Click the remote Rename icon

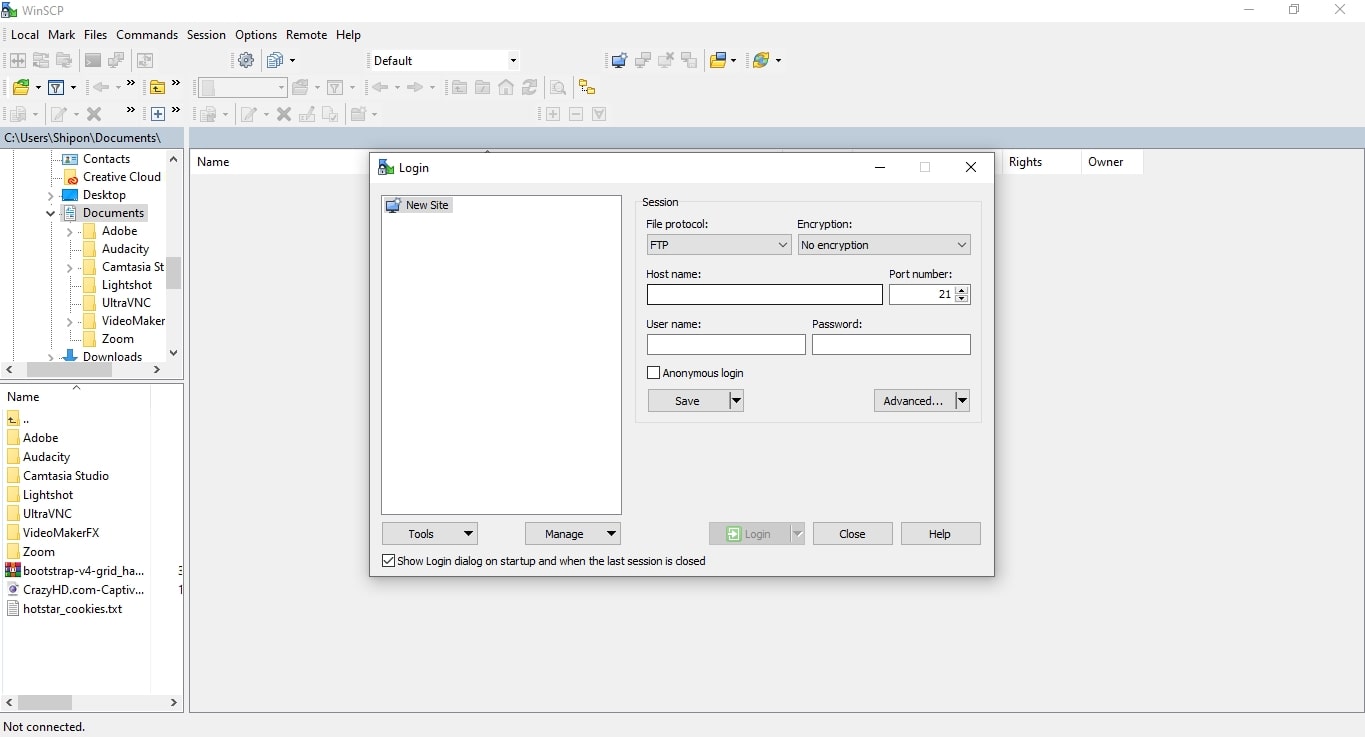(307, 113)
